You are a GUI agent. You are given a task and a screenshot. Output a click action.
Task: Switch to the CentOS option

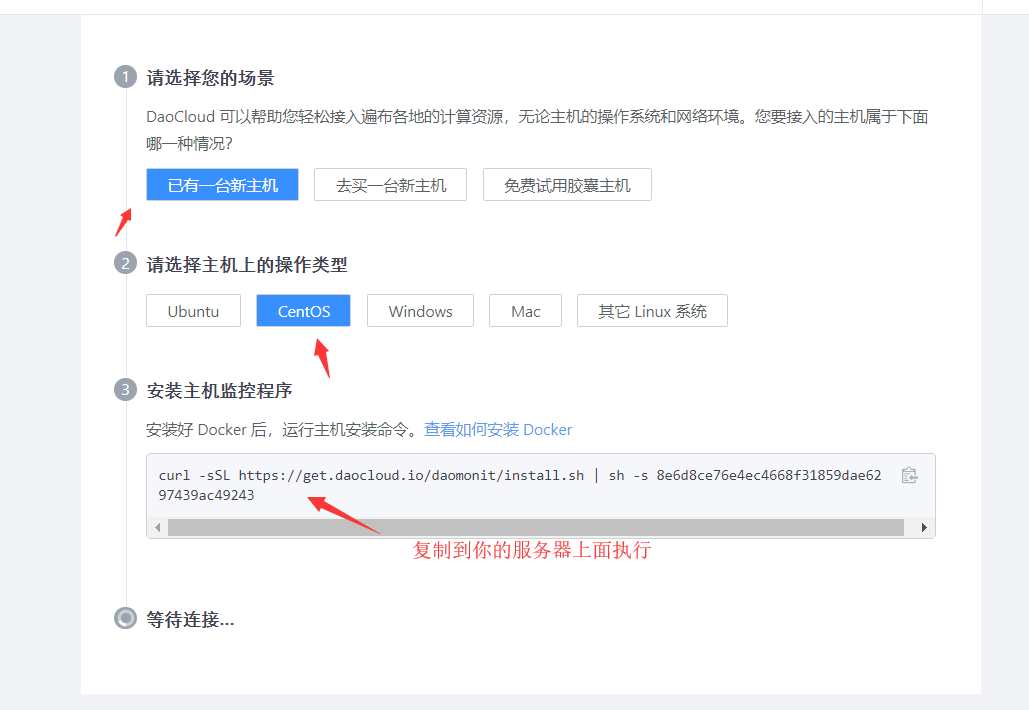303,310
